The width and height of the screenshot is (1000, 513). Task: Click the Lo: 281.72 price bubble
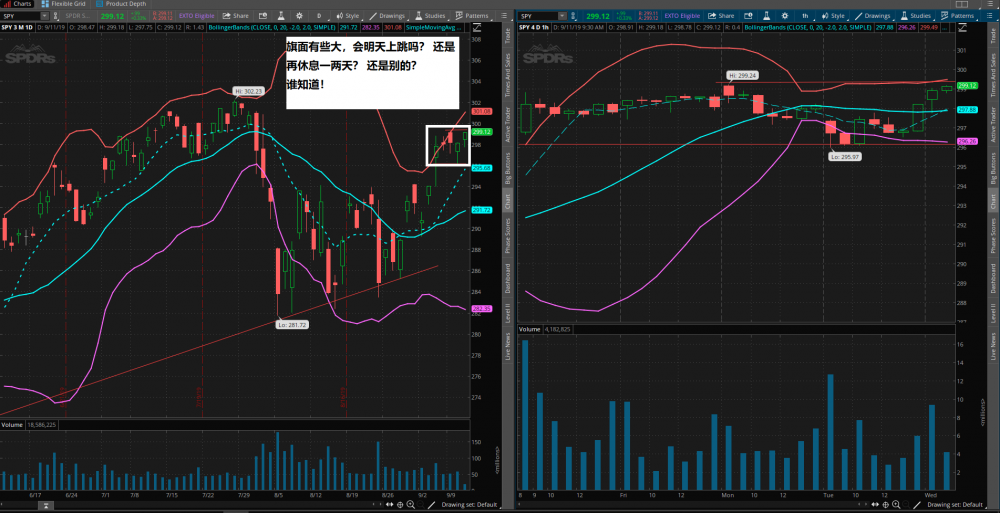[292, 324]
